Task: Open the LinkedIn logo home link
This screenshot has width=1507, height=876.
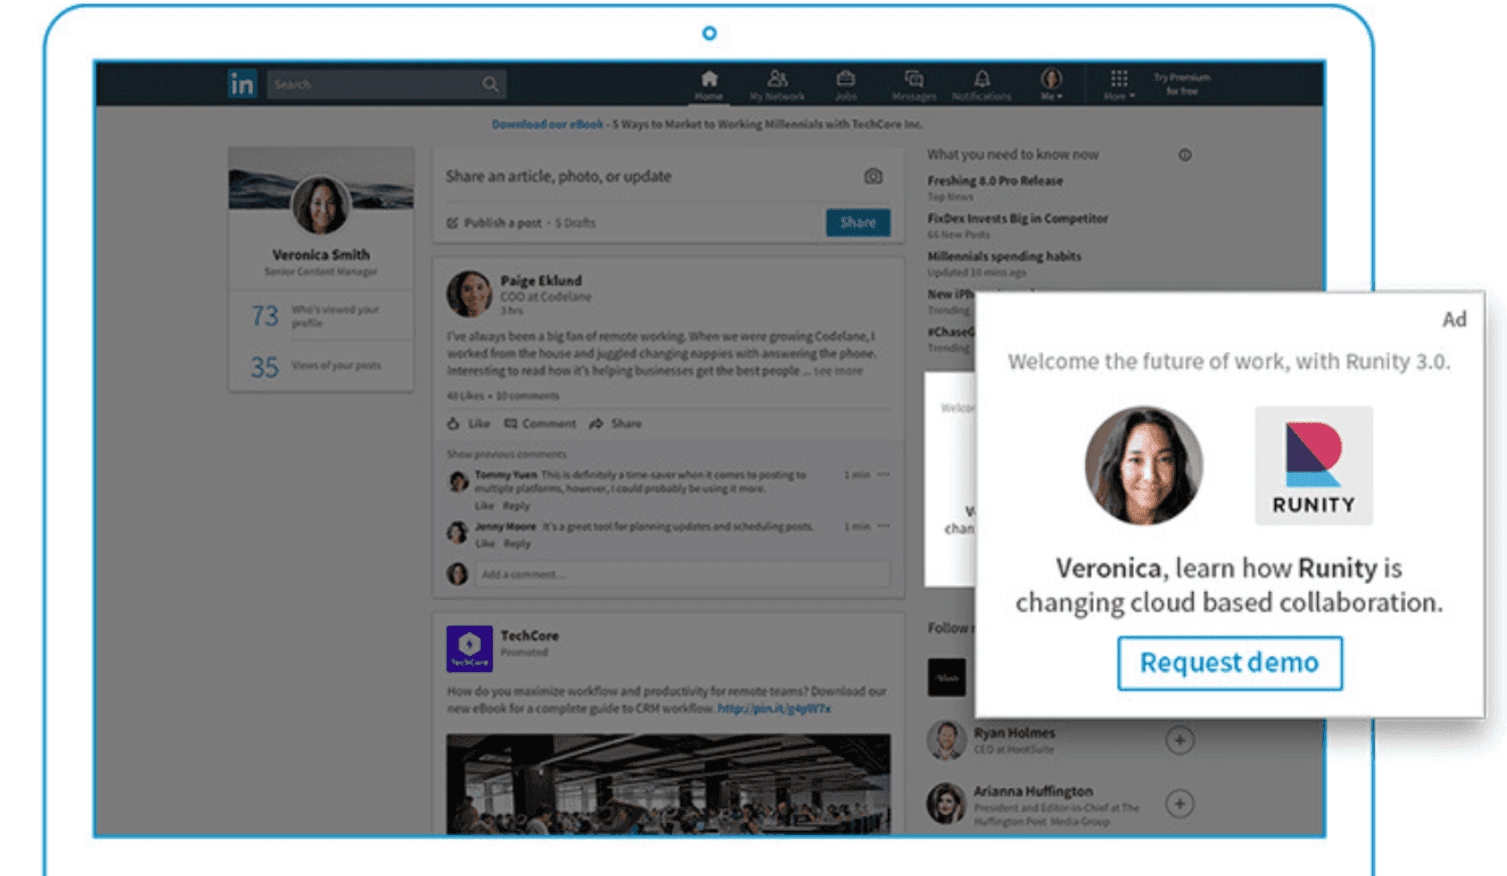Action: tap(242, 84)
